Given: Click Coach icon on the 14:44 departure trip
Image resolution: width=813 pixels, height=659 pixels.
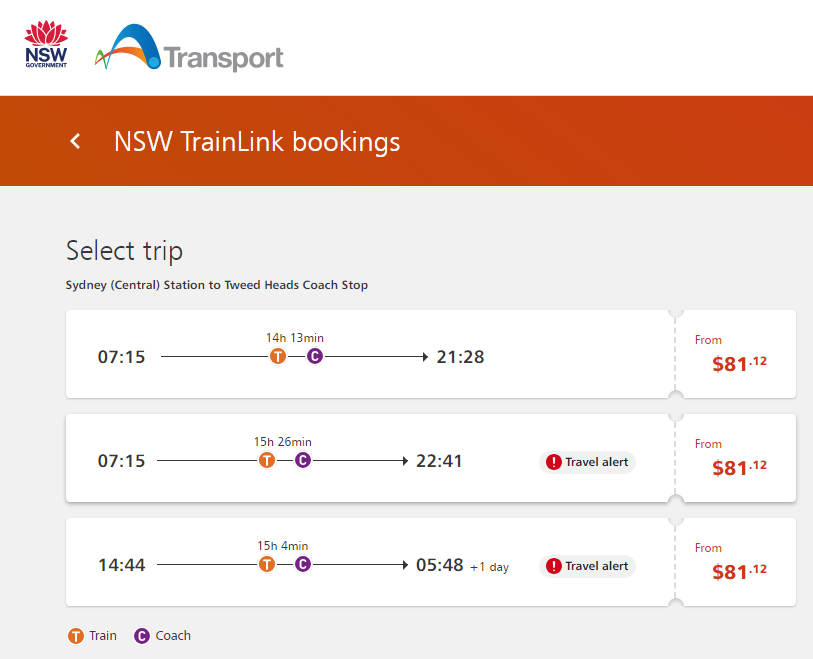Looking at the screenshot, I should tap(303, 564).
